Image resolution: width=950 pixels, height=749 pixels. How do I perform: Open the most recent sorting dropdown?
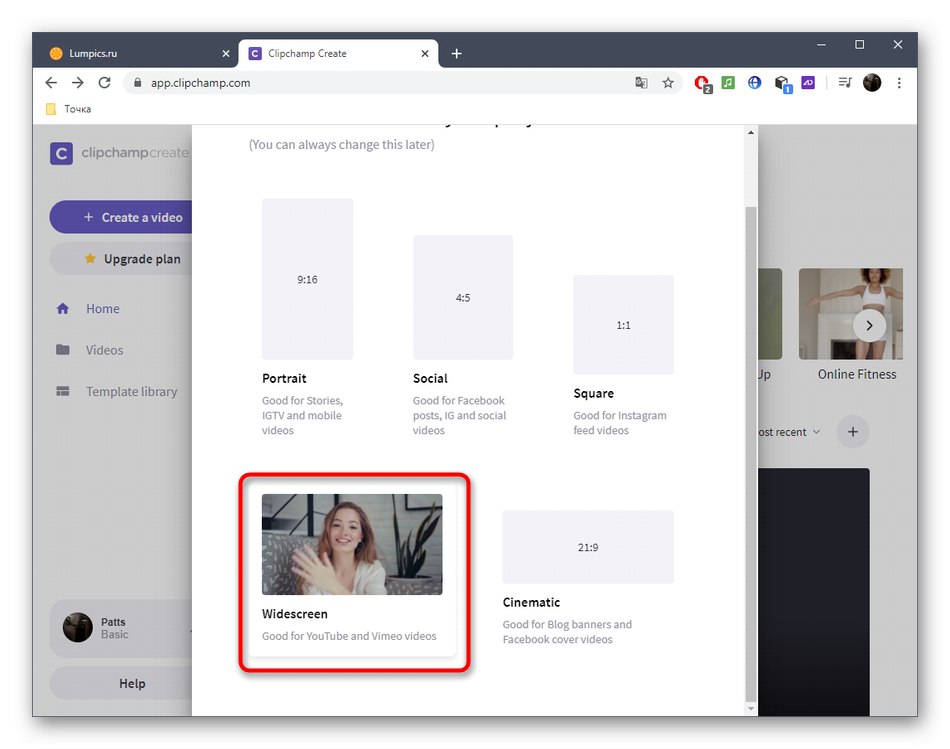point(790,432)
